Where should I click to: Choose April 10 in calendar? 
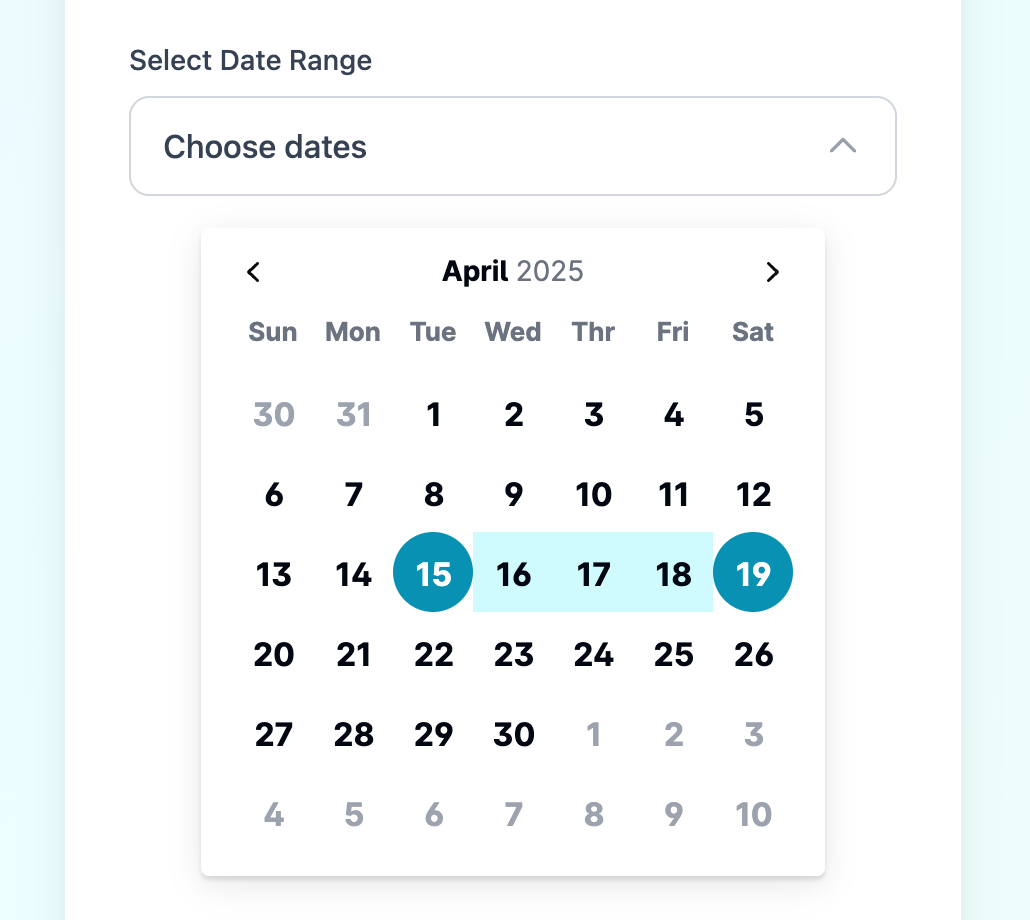coord(593,494)
